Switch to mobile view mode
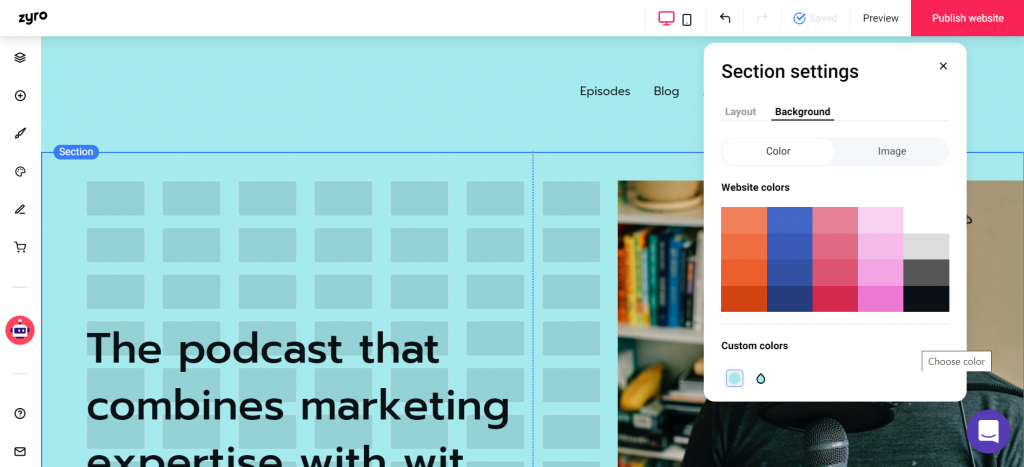The height and width of the screenshot is (467, 1024). coord(686,20)
